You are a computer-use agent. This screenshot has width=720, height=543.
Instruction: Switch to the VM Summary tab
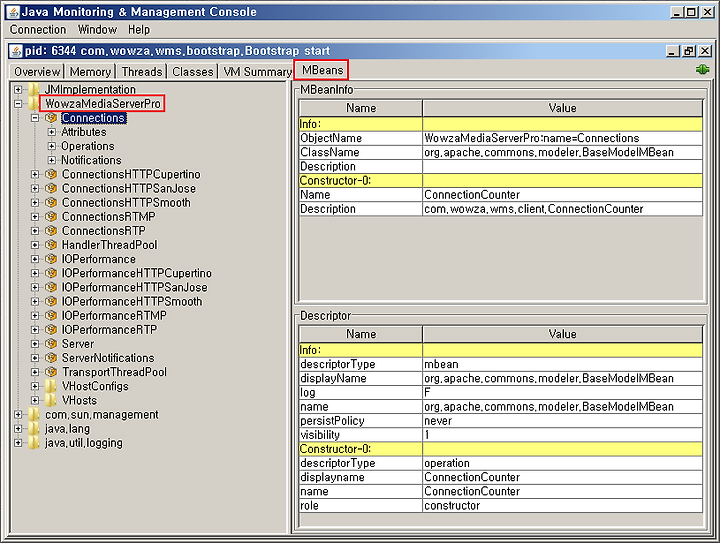pyautogui.click(x=257, y=72)
